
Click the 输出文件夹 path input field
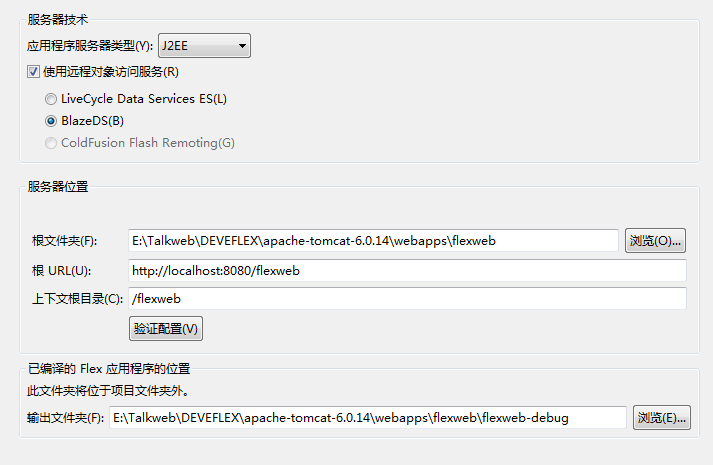[x=368, y=417]
